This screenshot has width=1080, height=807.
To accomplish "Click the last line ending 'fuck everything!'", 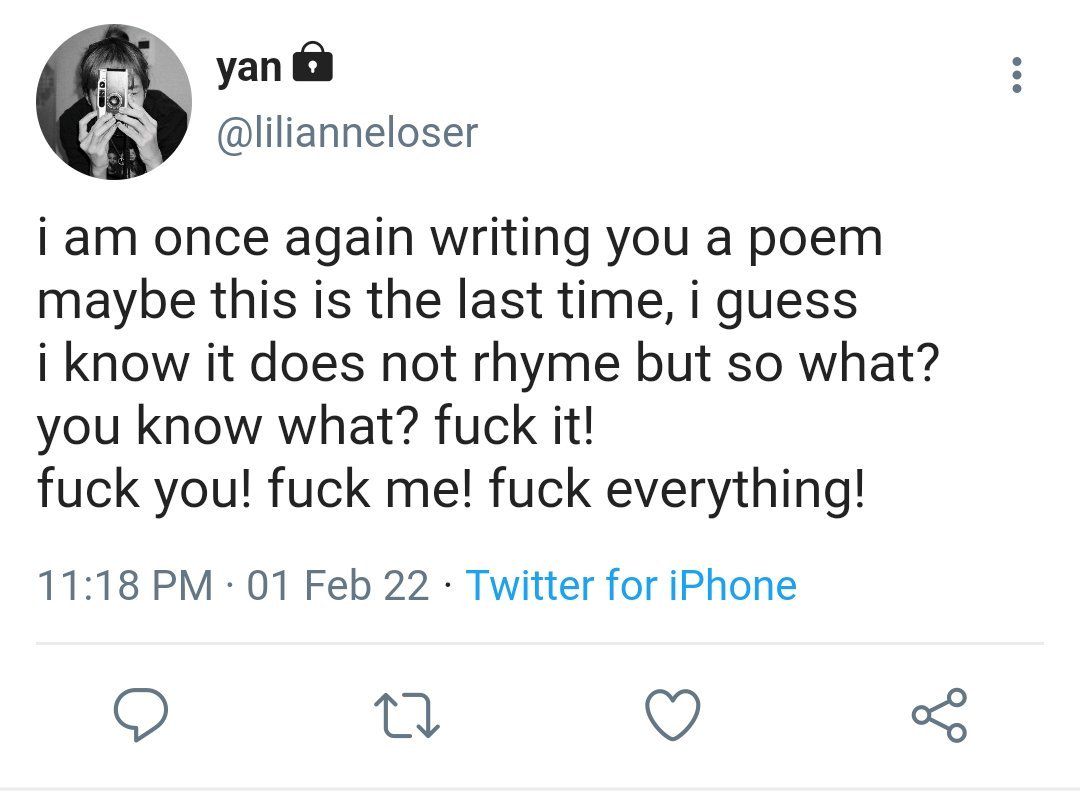I will 451,490.
